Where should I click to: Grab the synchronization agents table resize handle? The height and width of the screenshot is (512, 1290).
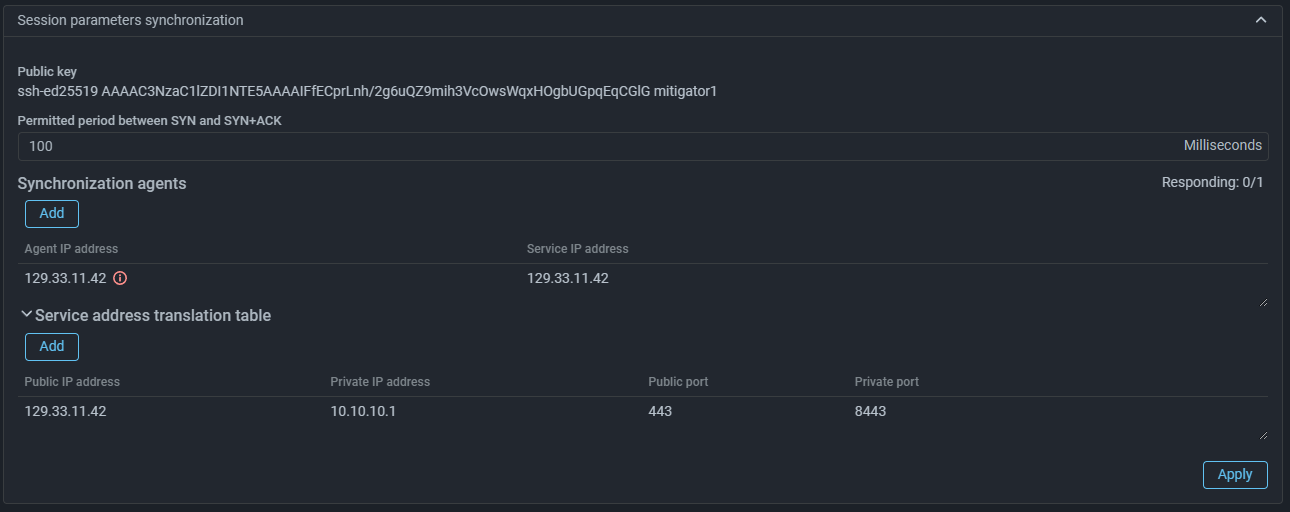click(1262, 302)
